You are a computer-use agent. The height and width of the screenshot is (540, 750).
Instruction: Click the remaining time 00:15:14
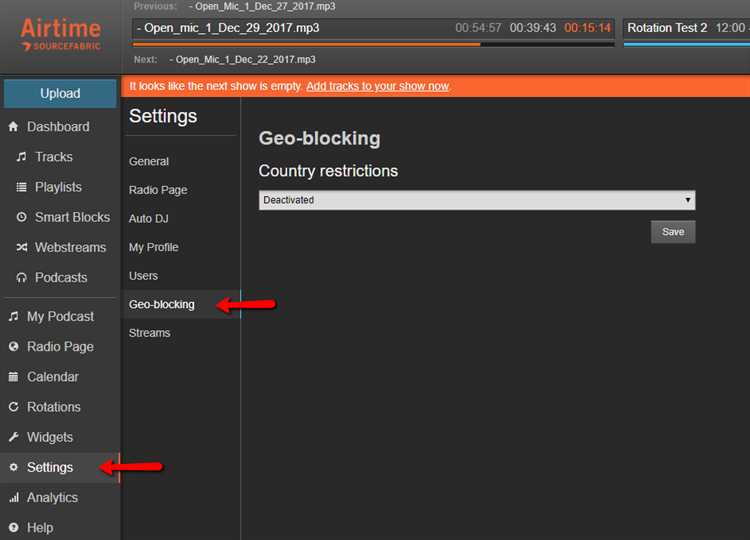[587, 28]
